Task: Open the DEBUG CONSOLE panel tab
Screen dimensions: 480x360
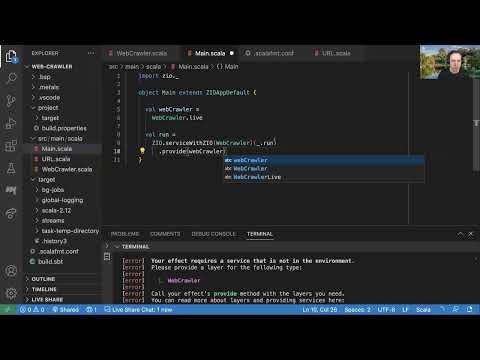Action: 214,234
